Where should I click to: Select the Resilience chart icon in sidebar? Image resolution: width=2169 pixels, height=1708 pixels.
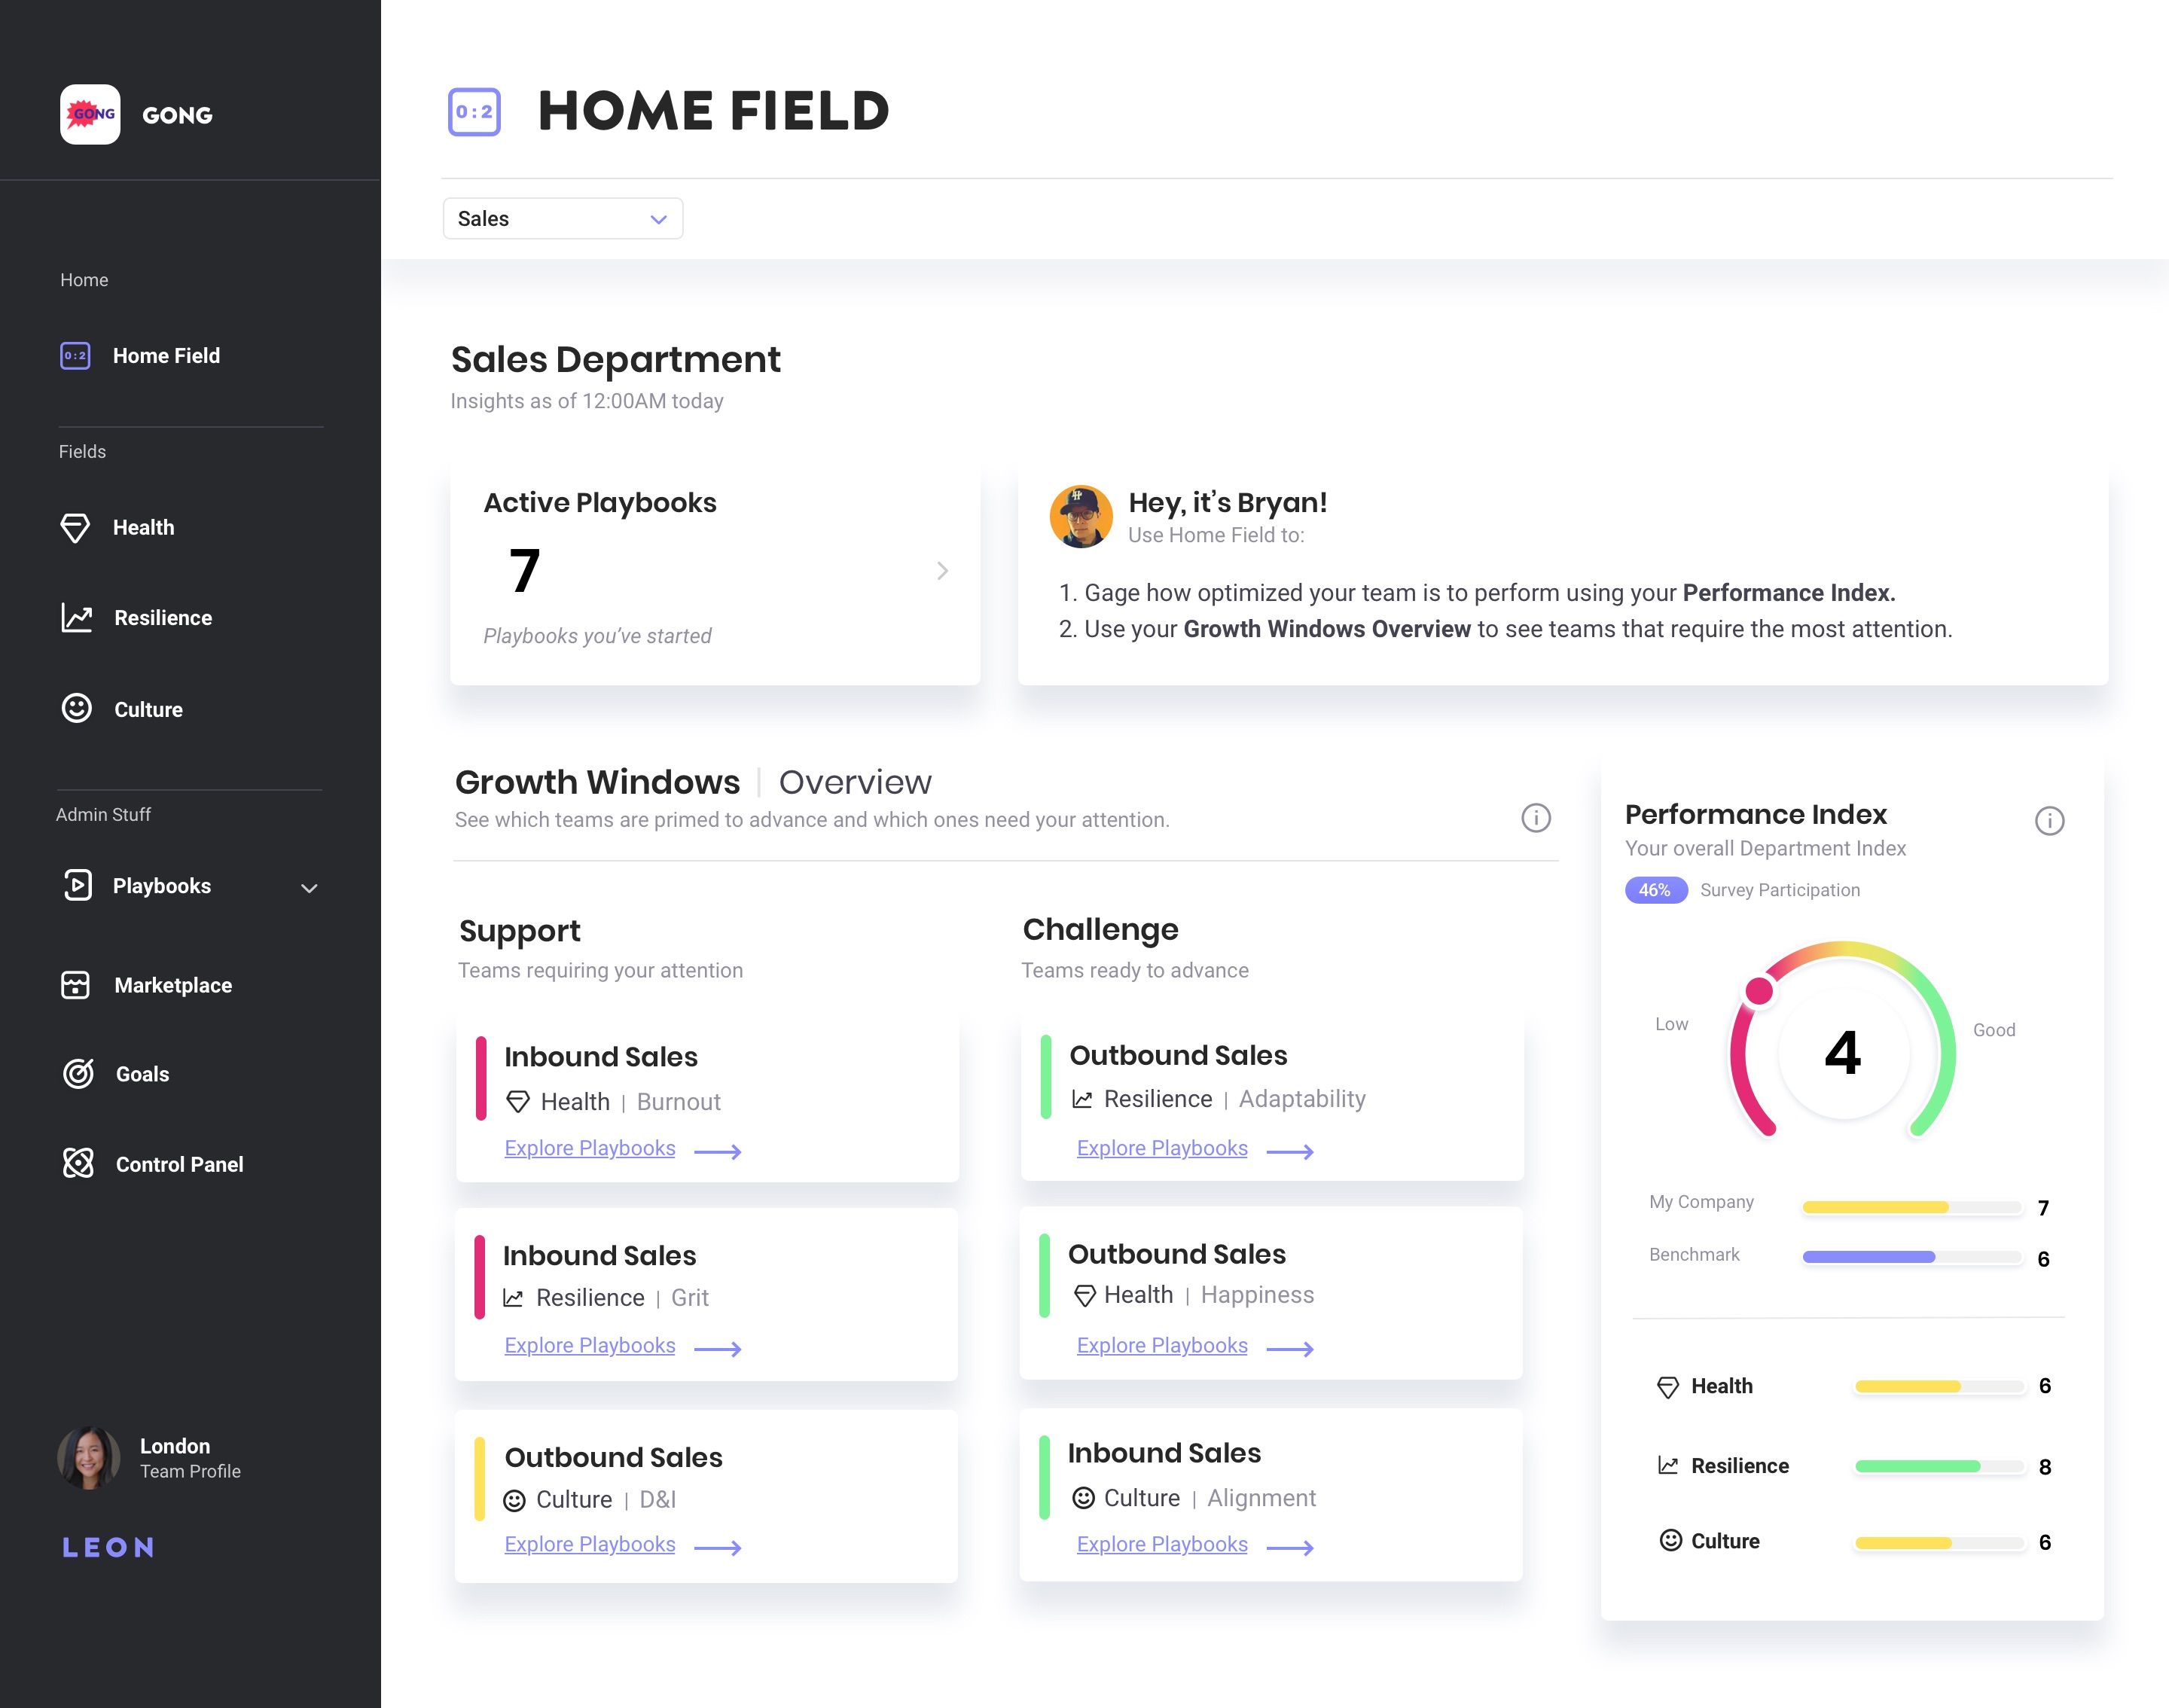tap(76, 617)
